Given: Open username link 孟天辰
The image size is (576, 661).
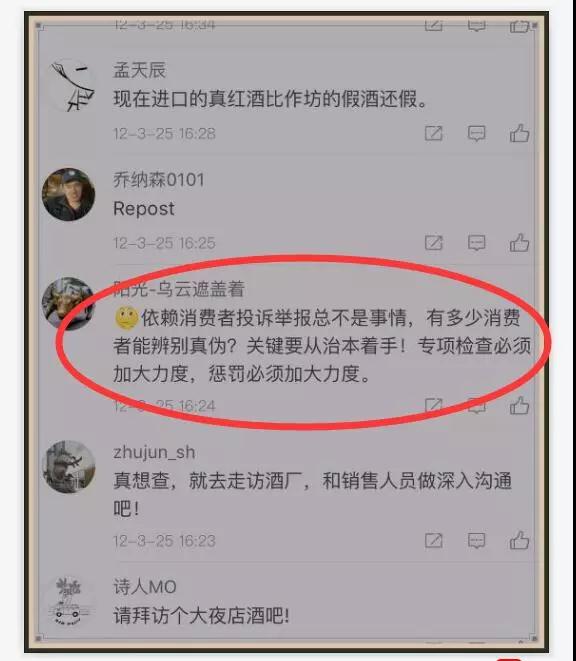Looking at the screenshot, I should [140, 70].
